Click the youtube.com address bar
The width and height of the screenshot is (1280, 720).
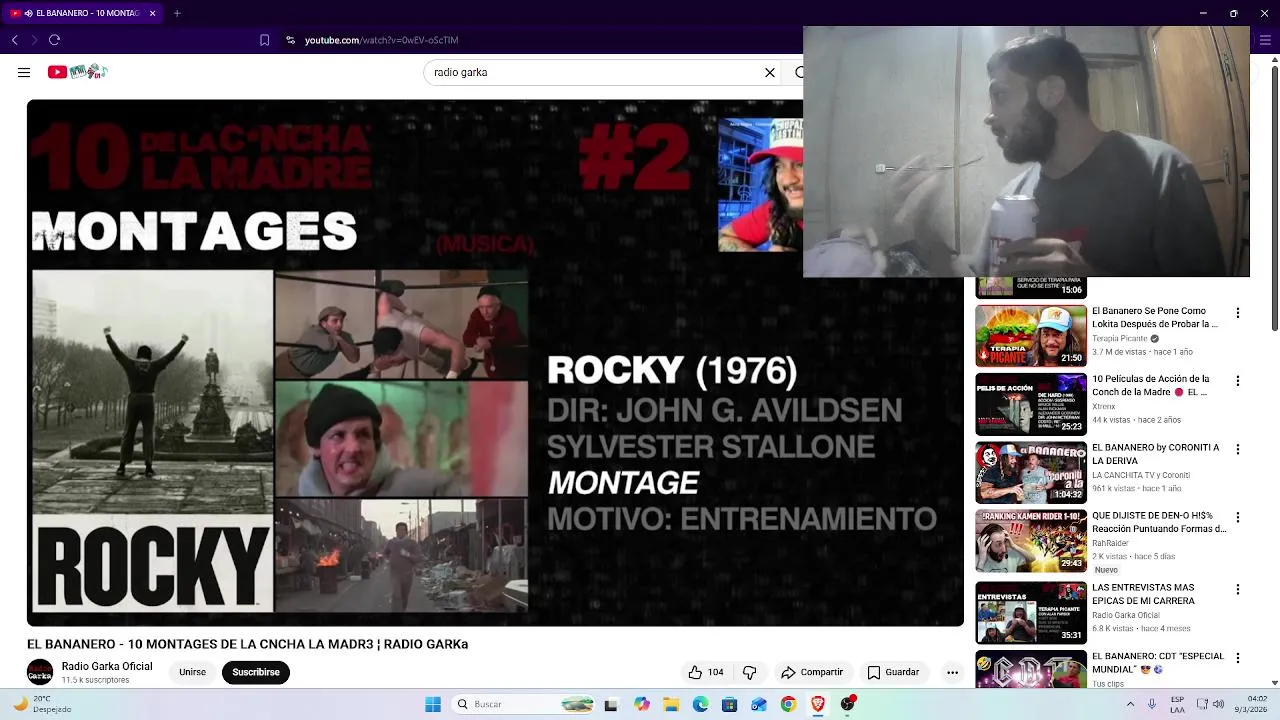tap(540, 40)
